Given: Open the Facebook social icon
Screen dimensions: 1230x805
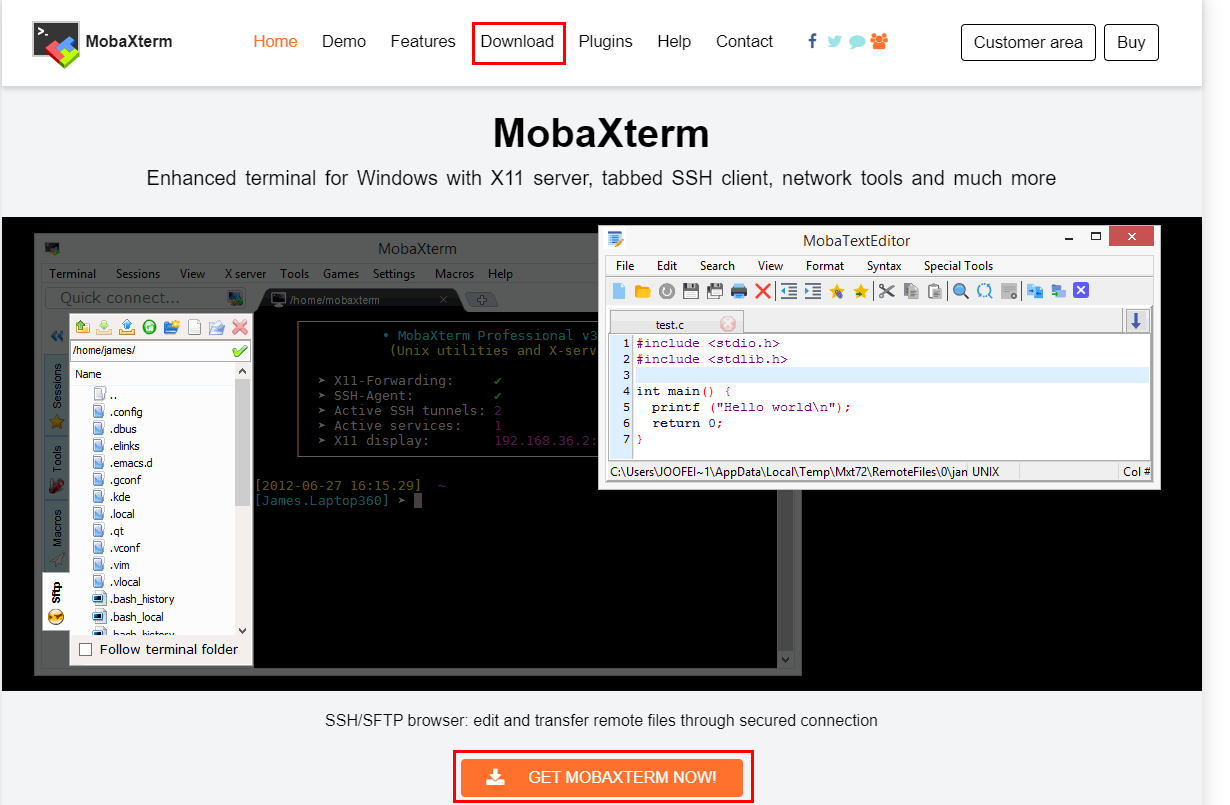Looking at the screenshot, I should pyautogui.click(x=812, y=41).
